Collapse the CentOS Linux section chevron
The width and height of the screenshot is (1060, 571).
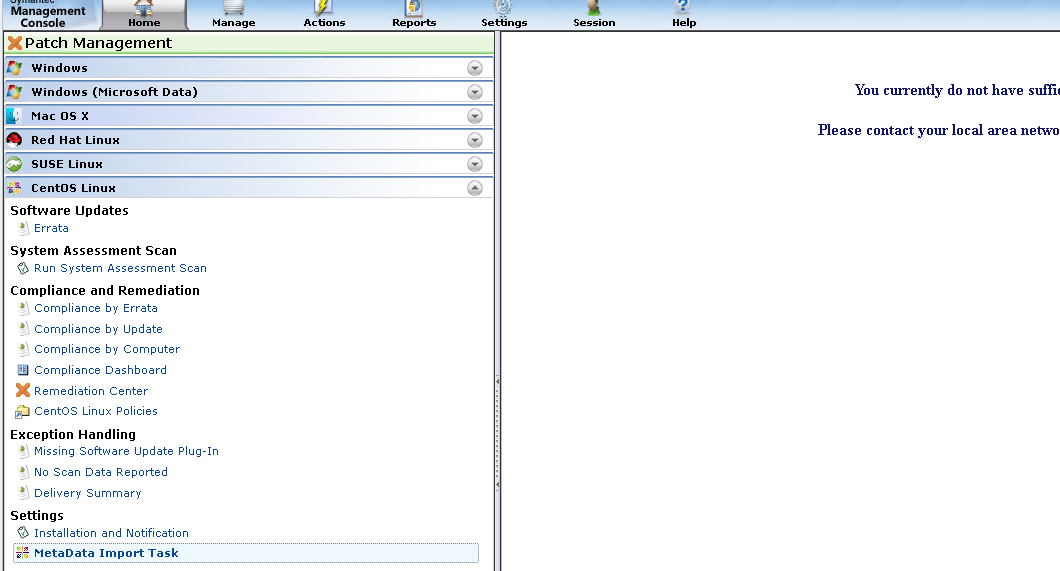pos(475,188)
